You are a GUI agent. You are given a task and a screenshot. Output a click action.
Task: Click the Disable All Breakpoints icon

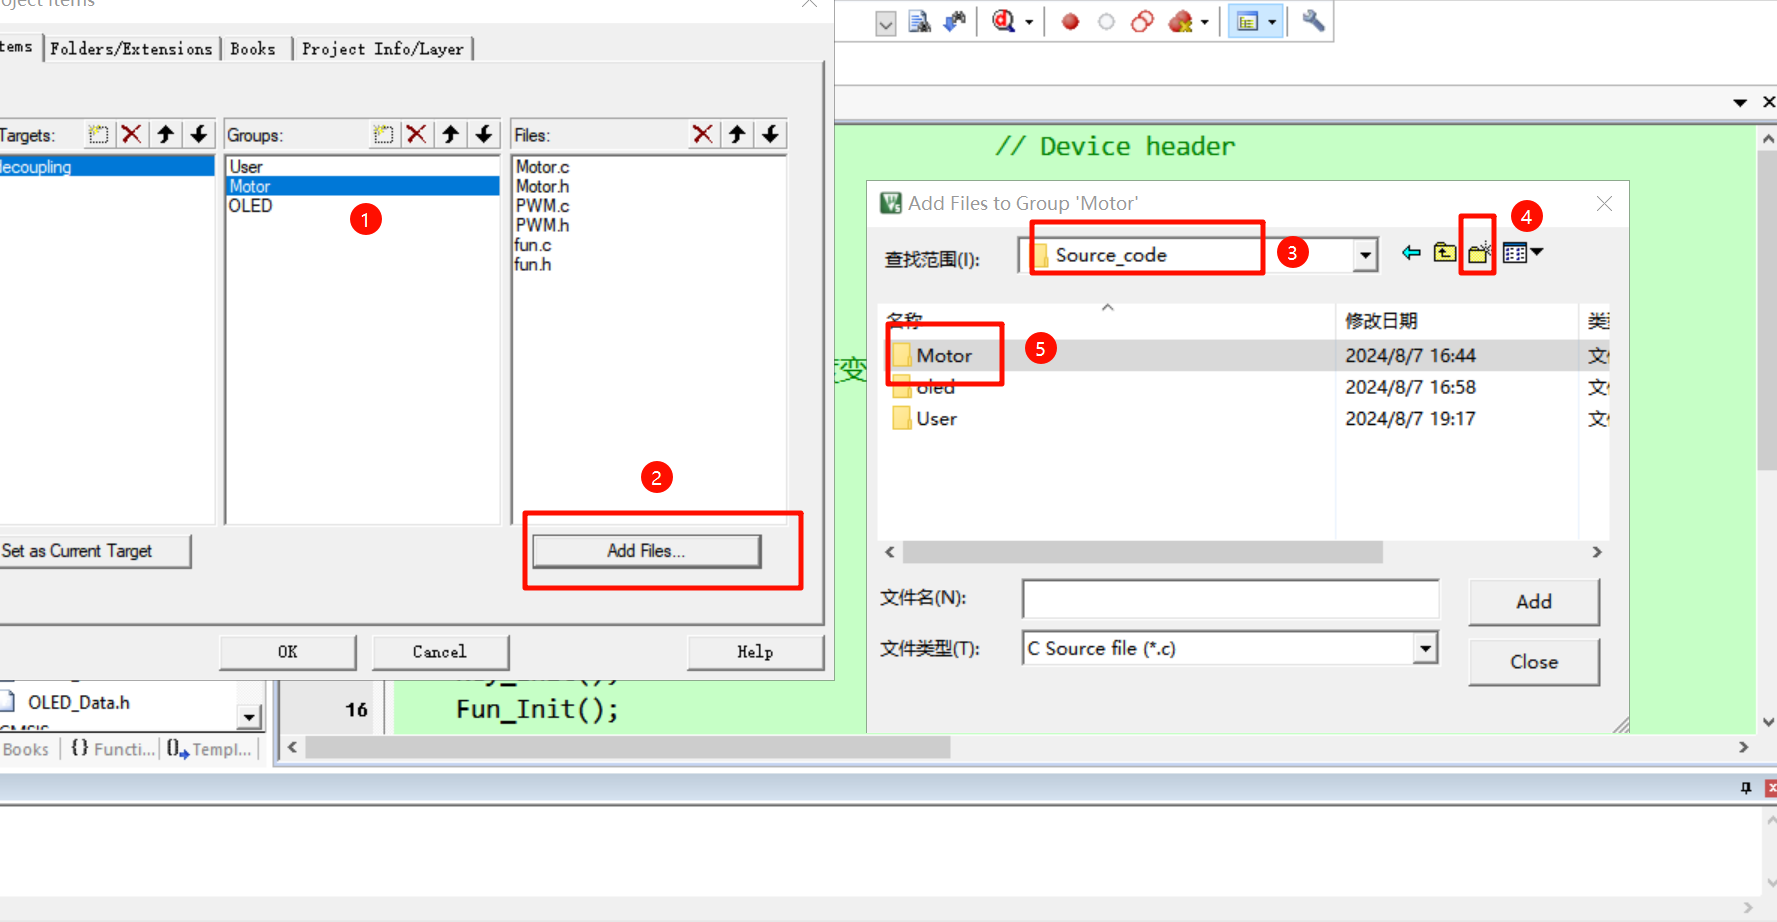pos(1142,21)
